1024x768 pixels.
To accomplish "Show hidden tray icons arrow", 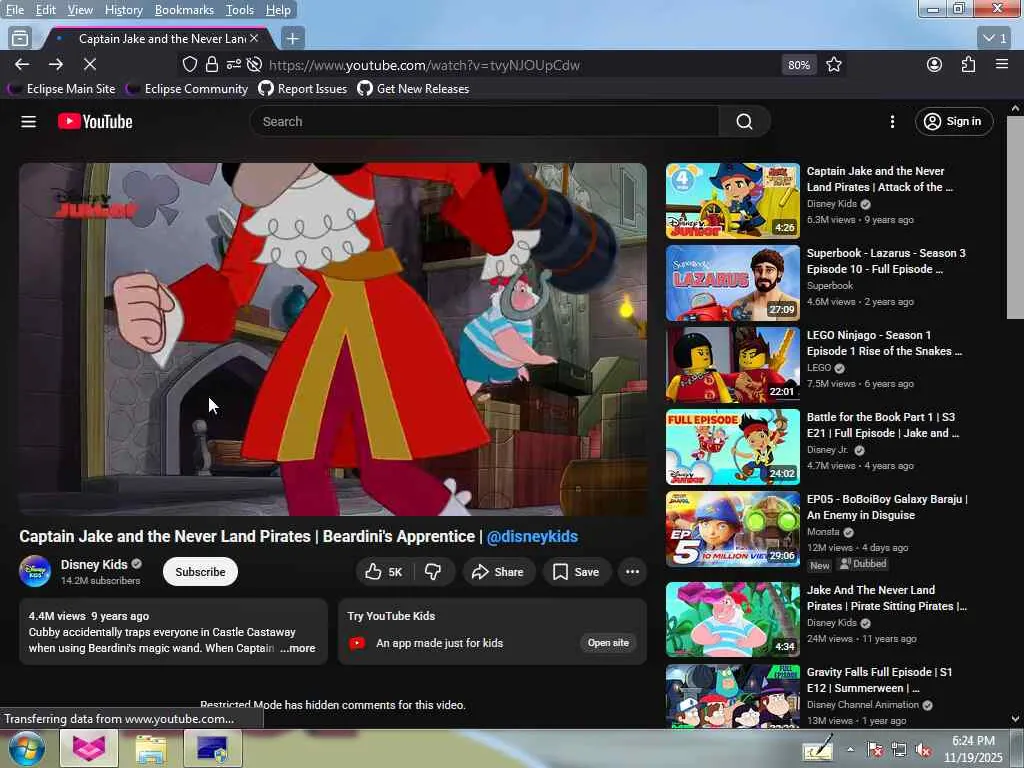I will (x=850, y=750).
